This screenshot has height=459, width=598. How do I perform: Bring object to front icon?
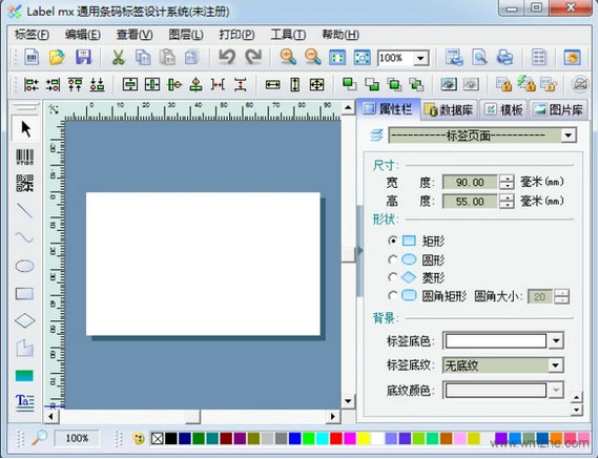pyautogui.click(x=349, y=85)
